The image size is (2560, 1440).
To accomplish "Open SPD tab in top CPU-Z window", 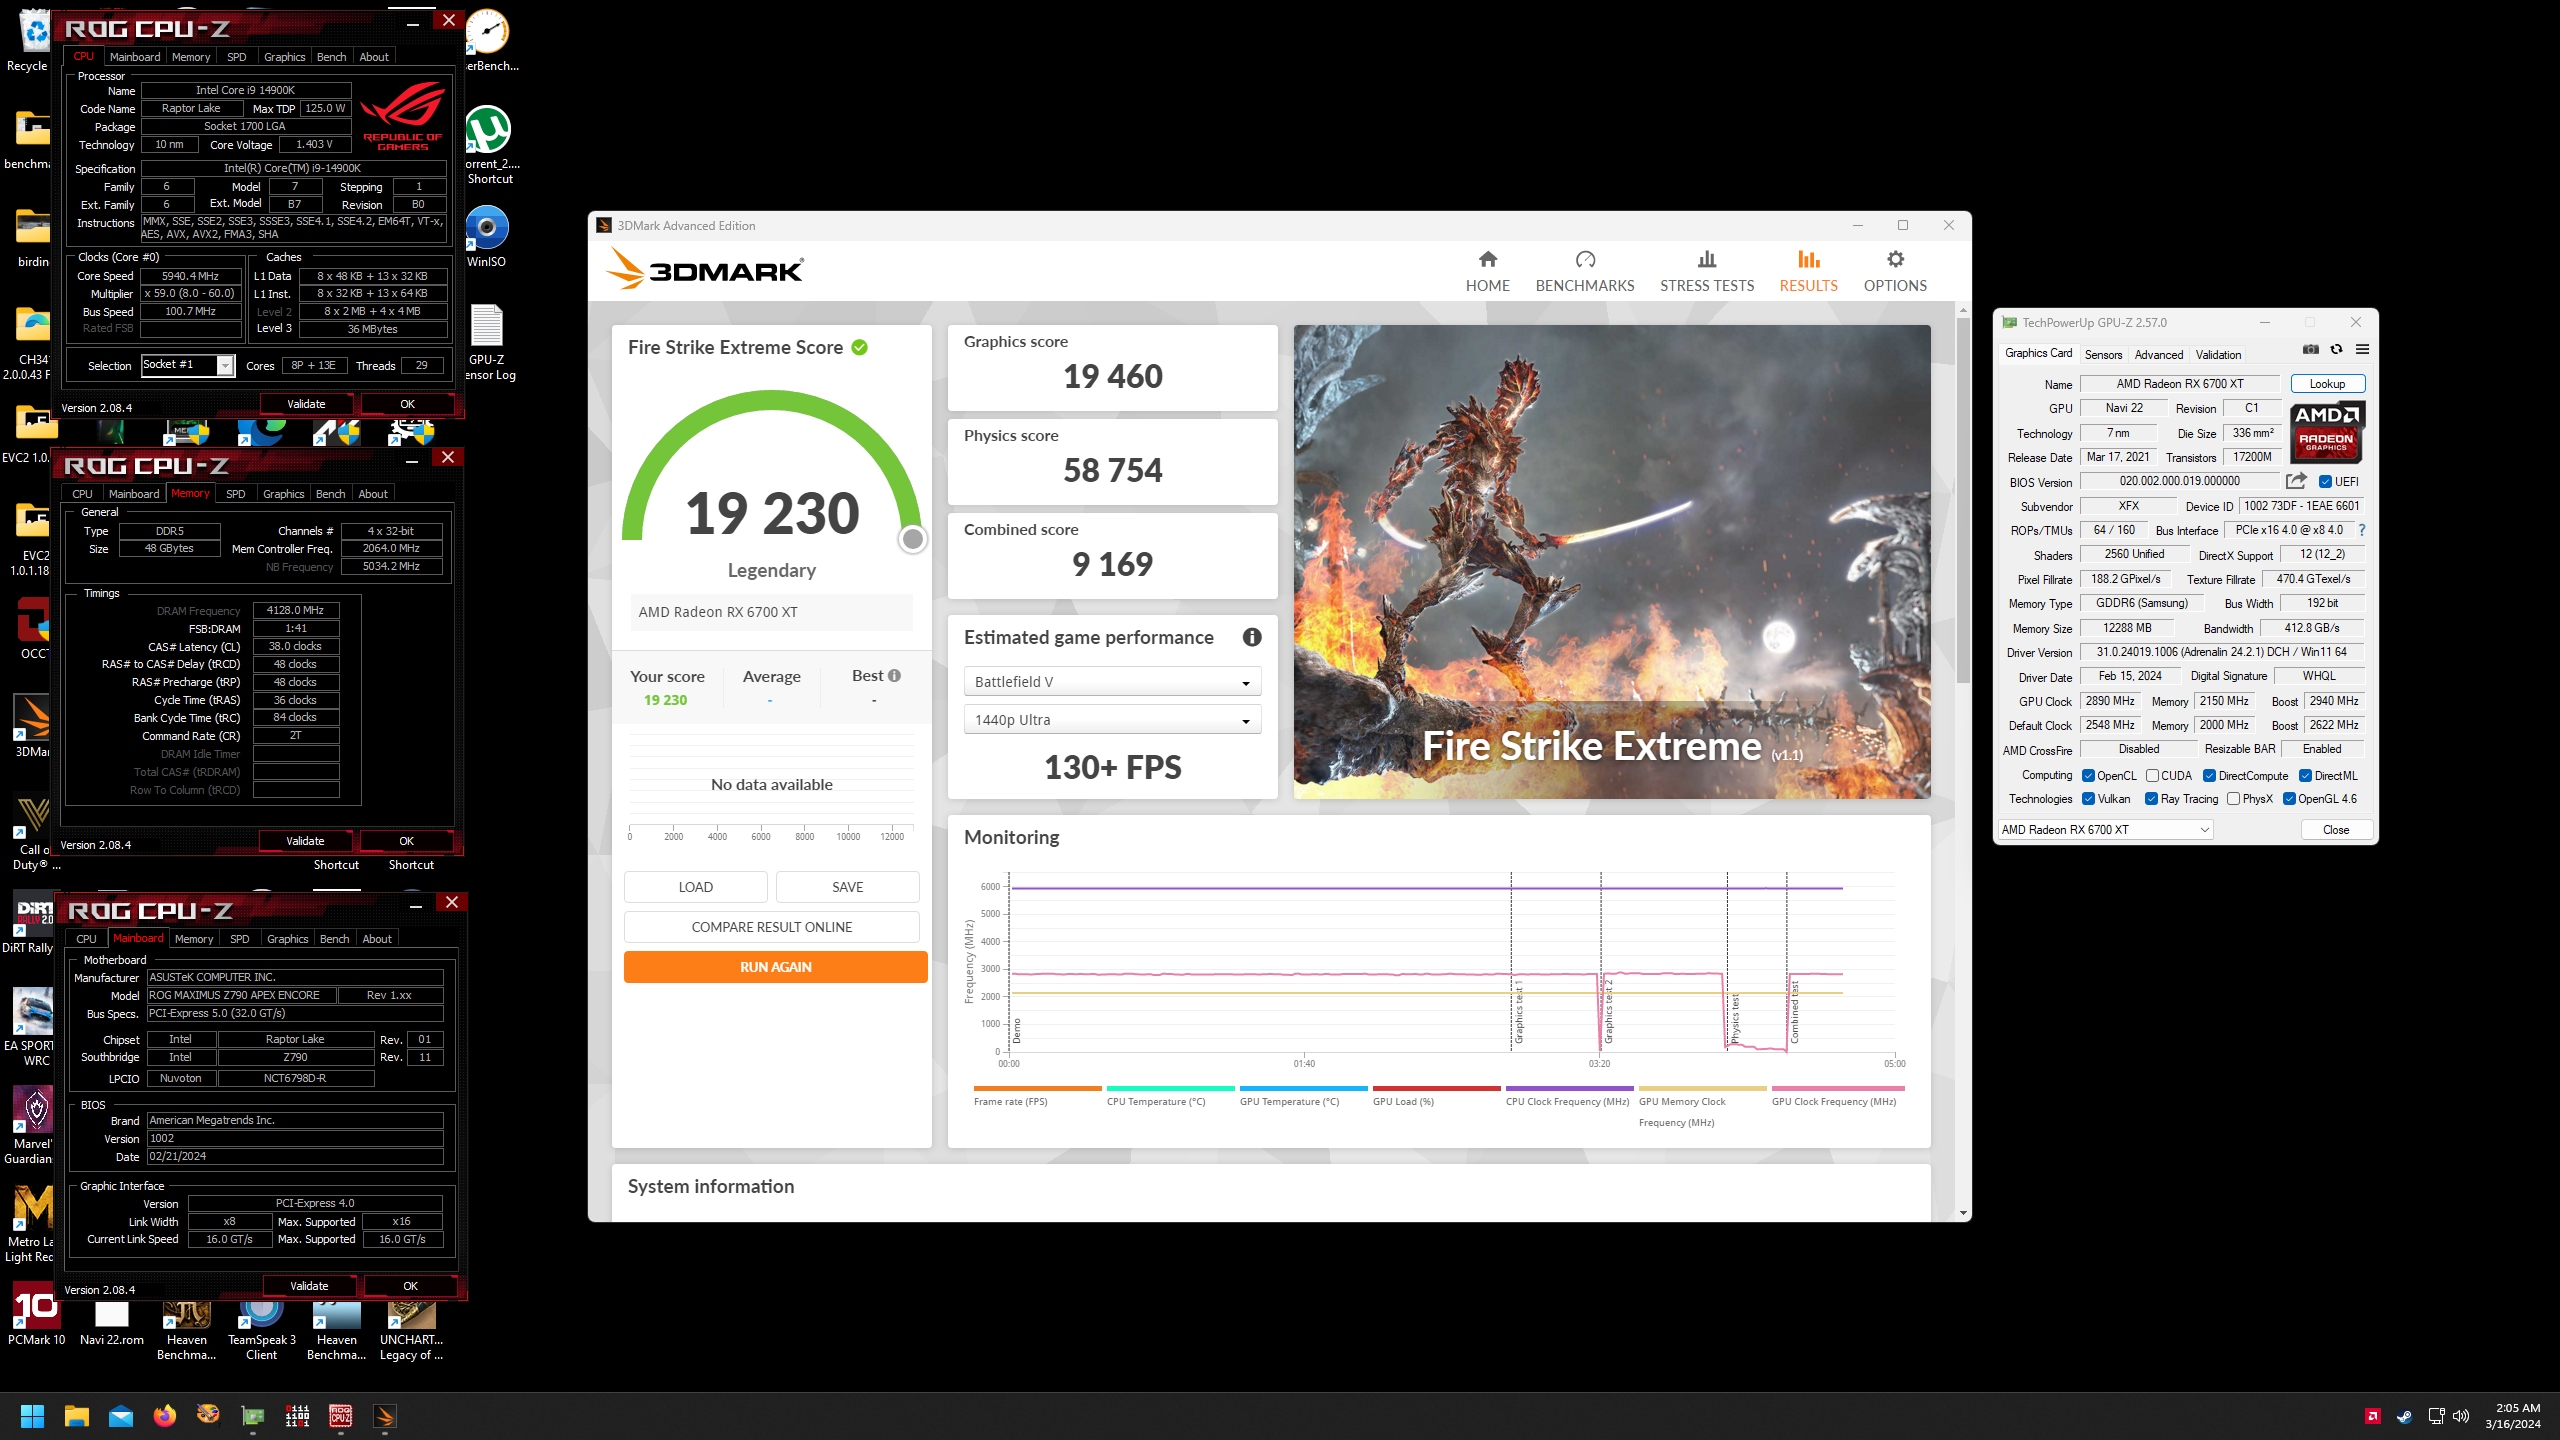I will coord(236,57).
